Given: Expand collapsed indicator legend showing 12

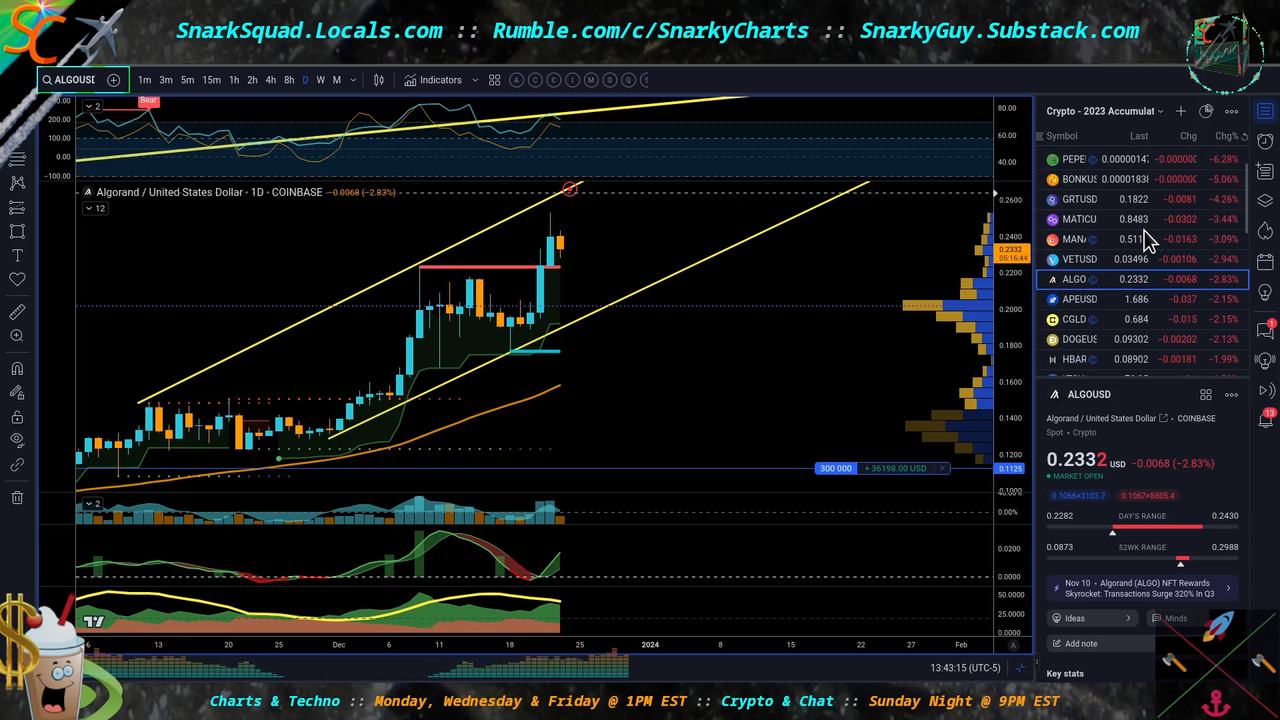Looking at the screenshot, I should [x=95, y=208].
